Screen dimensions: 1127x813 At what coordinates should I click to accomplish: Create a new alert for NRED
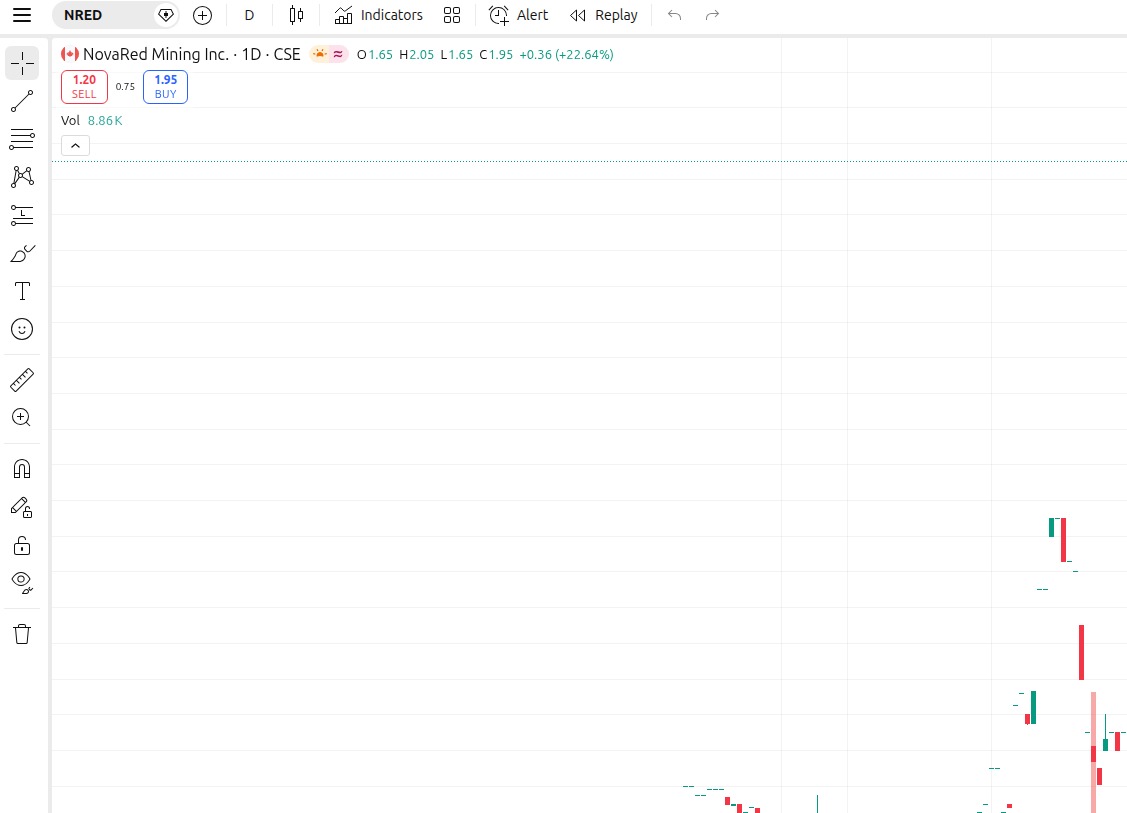coord(518,15)
